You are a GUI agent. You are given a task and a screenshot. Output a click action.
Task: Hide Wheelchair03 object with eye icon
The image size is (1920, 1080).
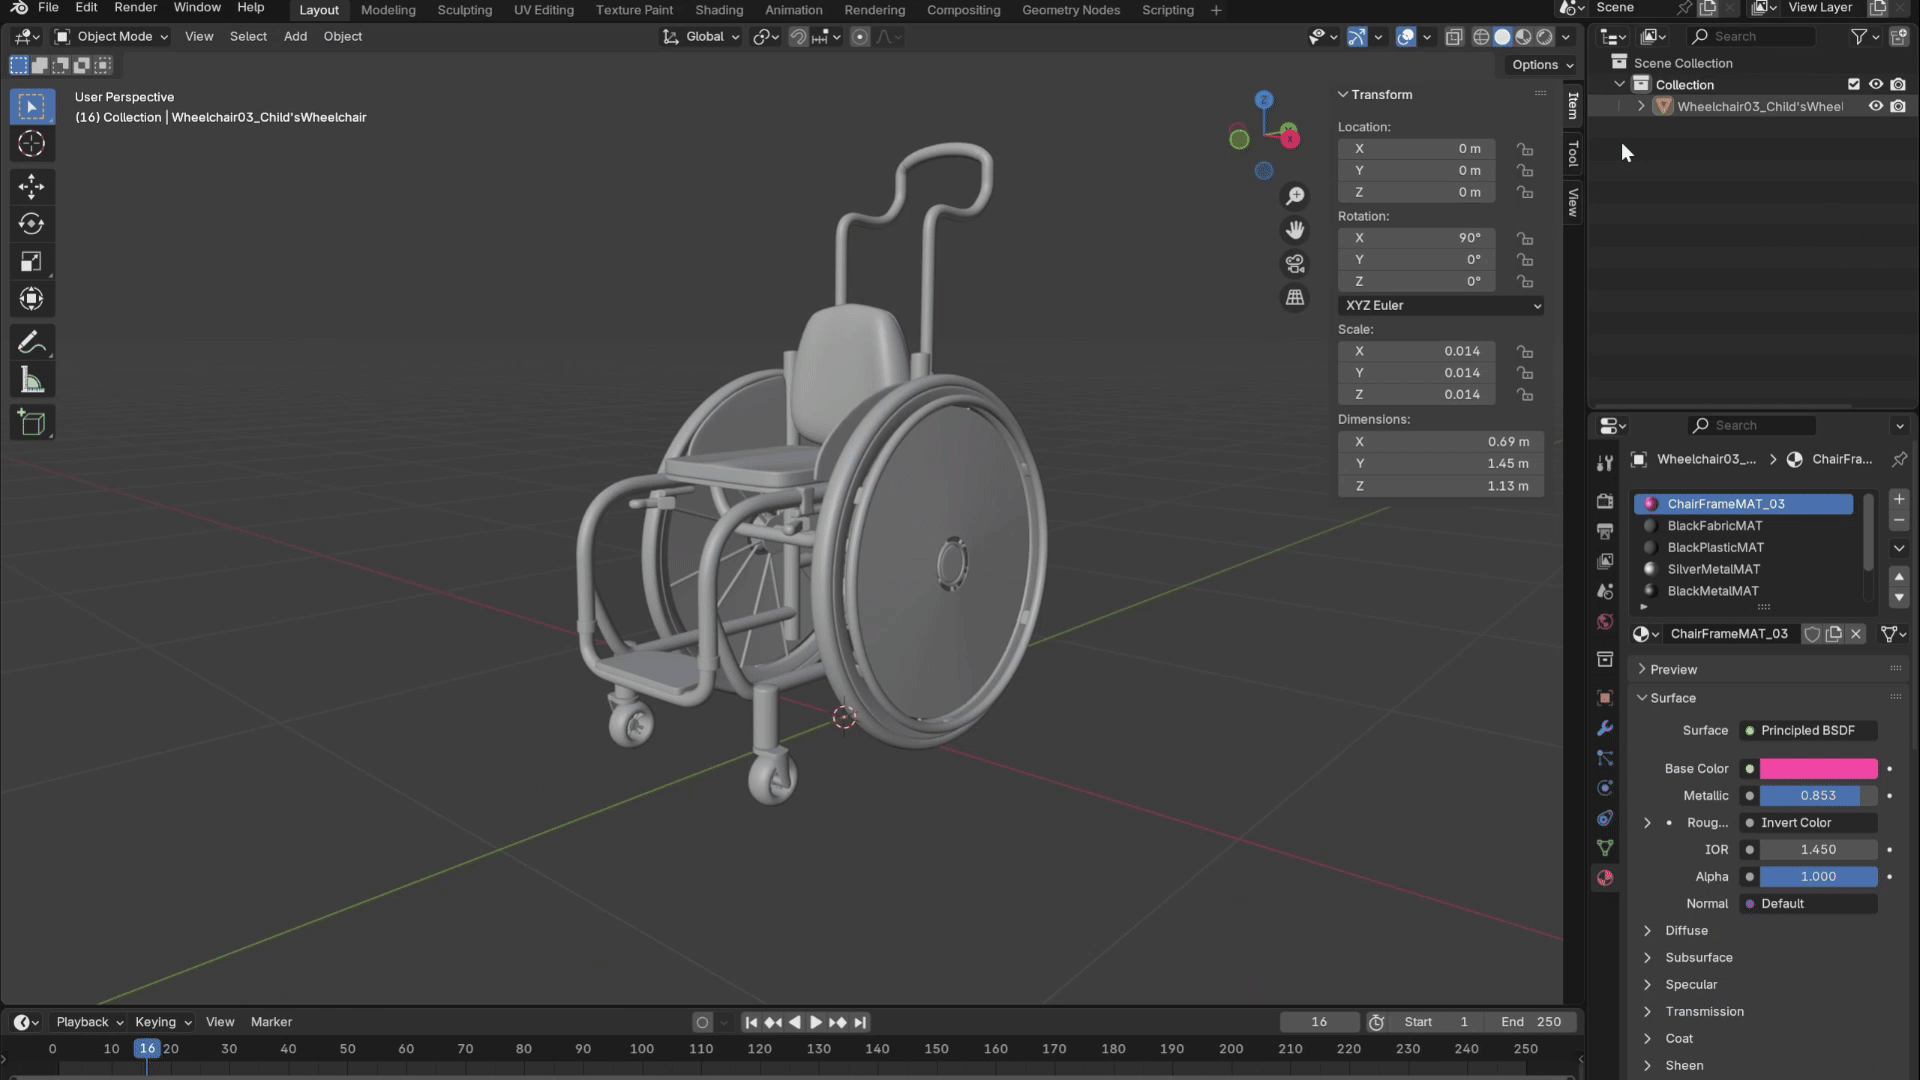point(1876,106)
